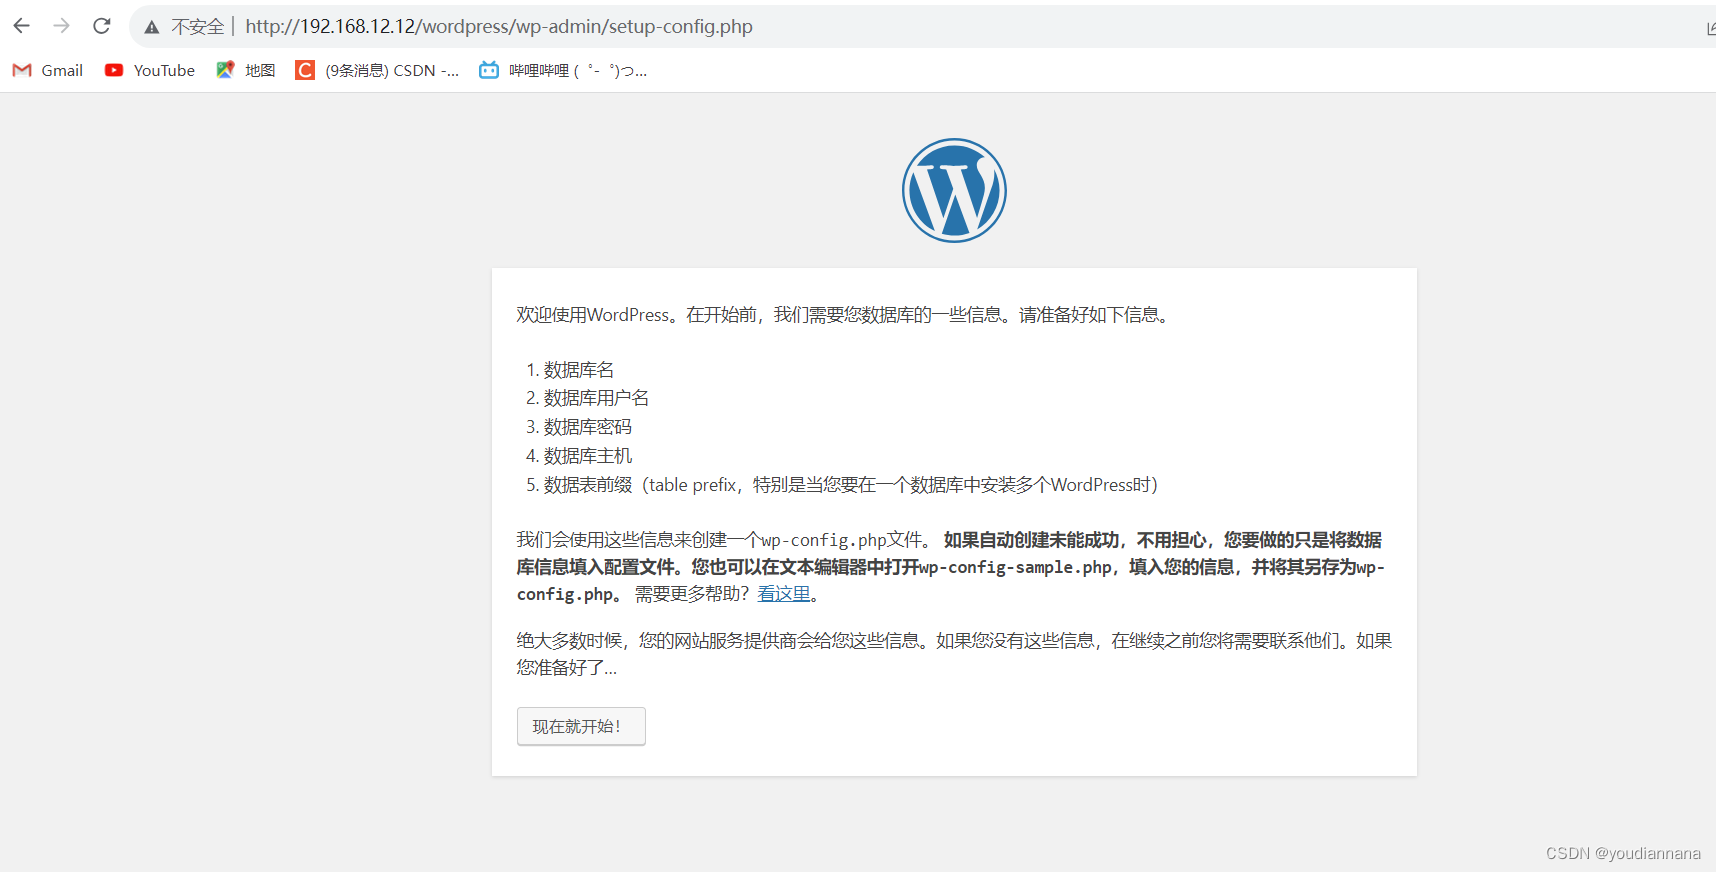Click list item 数据表前缀
1716x872 pixels.
(851, 485)
